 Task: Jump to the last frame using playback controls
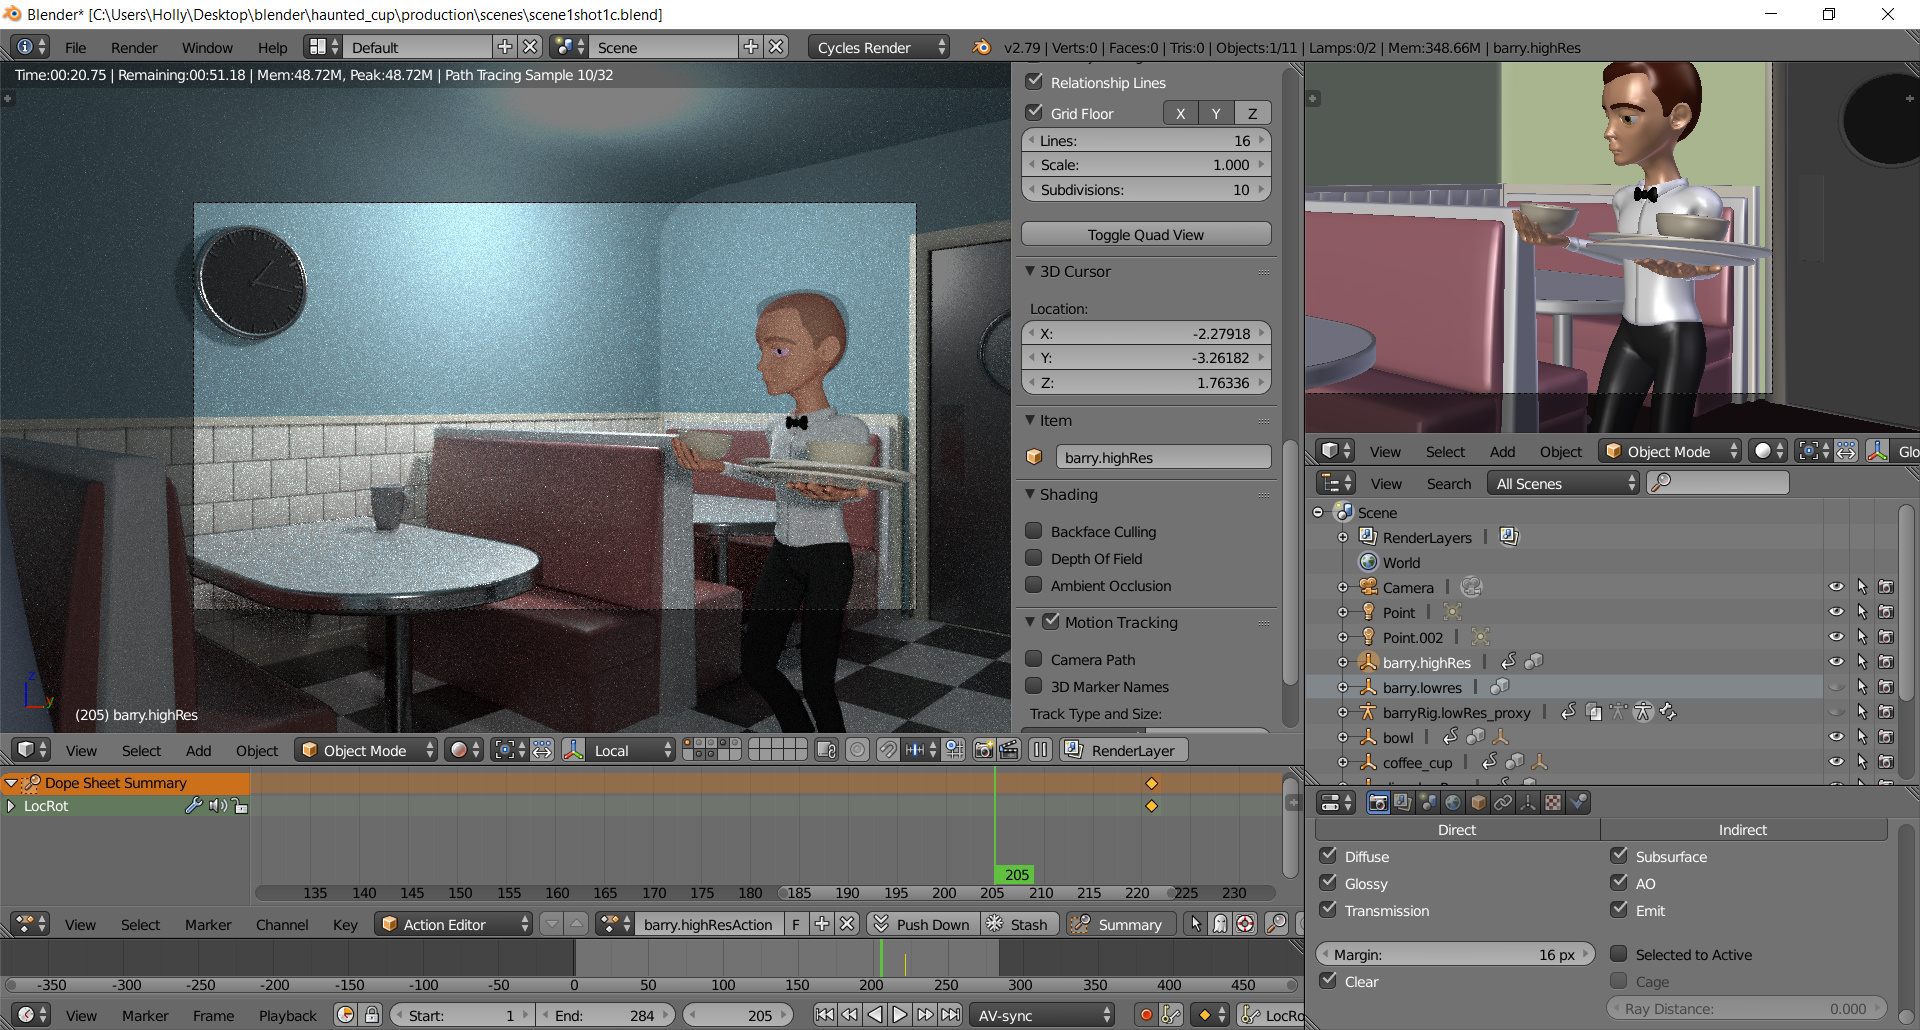(952, 1014)
